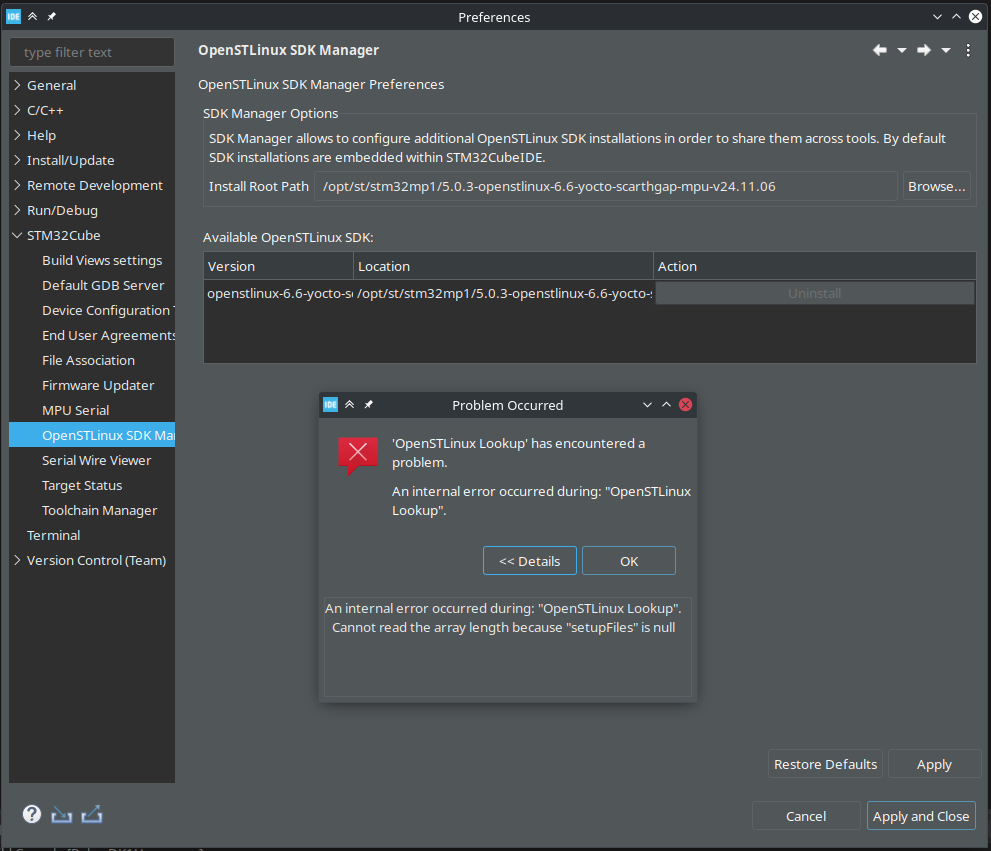Open the view menu (three dots) in Preferences
This screenshot has width=991, height=851.
click(x=967, y=50)
